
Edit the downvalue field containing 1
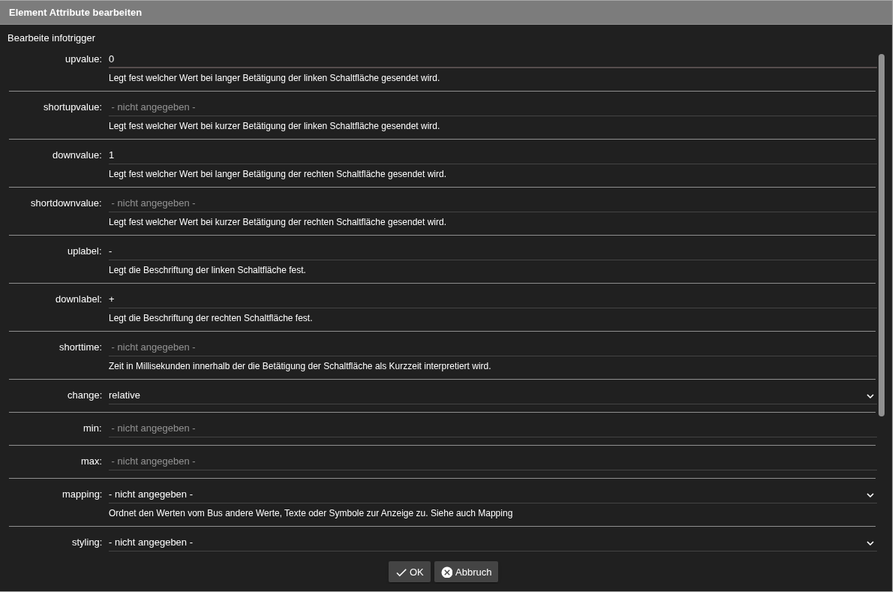point(492,155)
